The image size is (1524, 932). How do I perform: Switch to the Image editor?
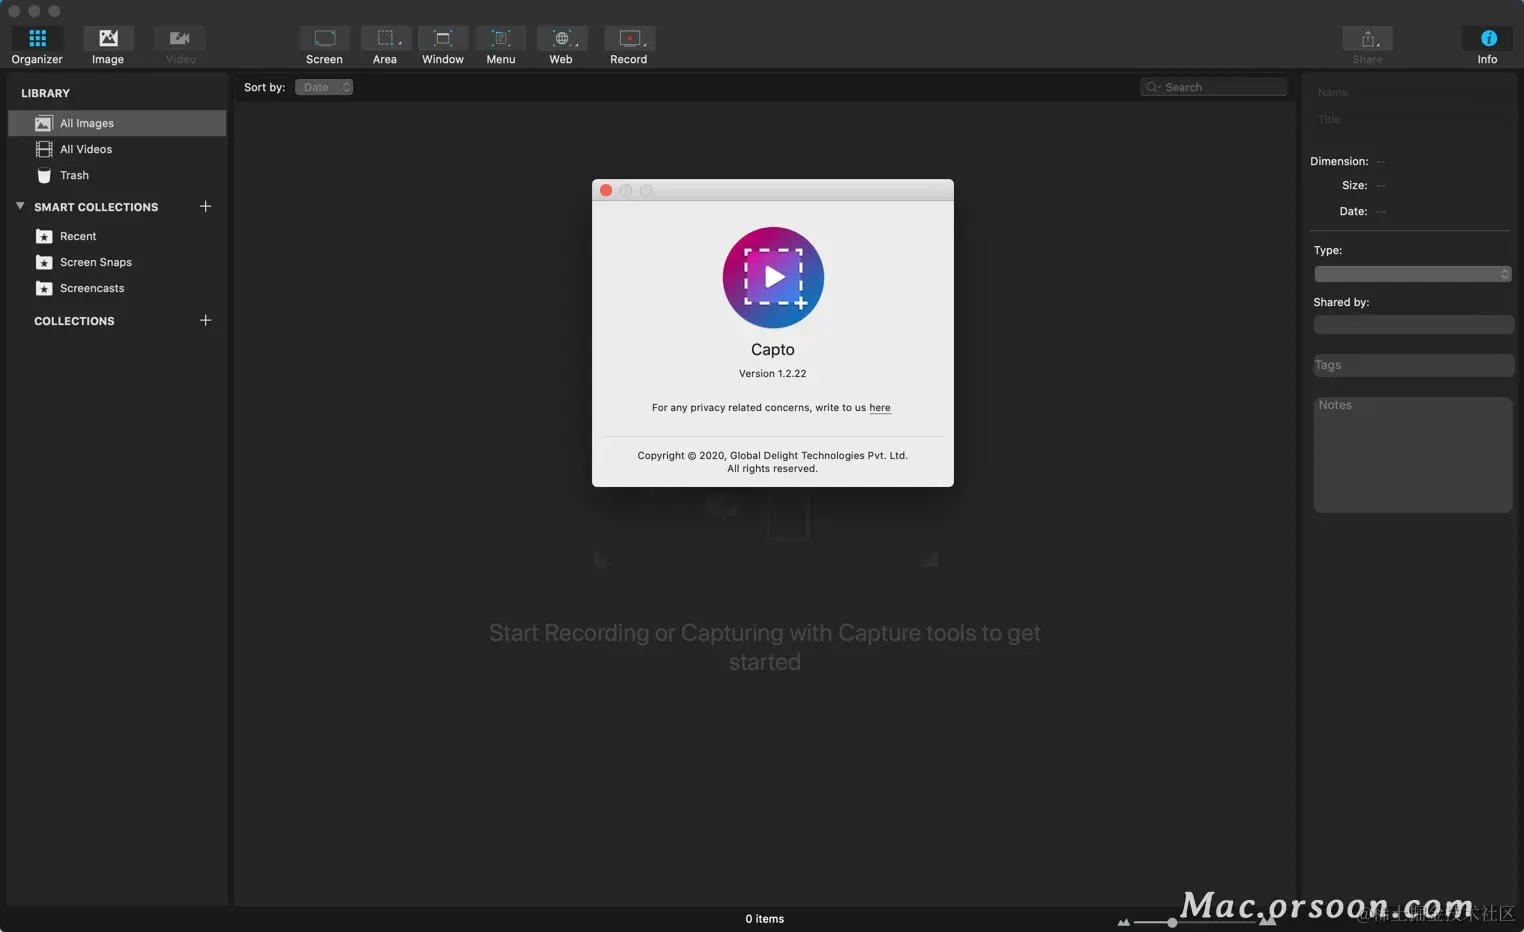click(x=108, y=46)
